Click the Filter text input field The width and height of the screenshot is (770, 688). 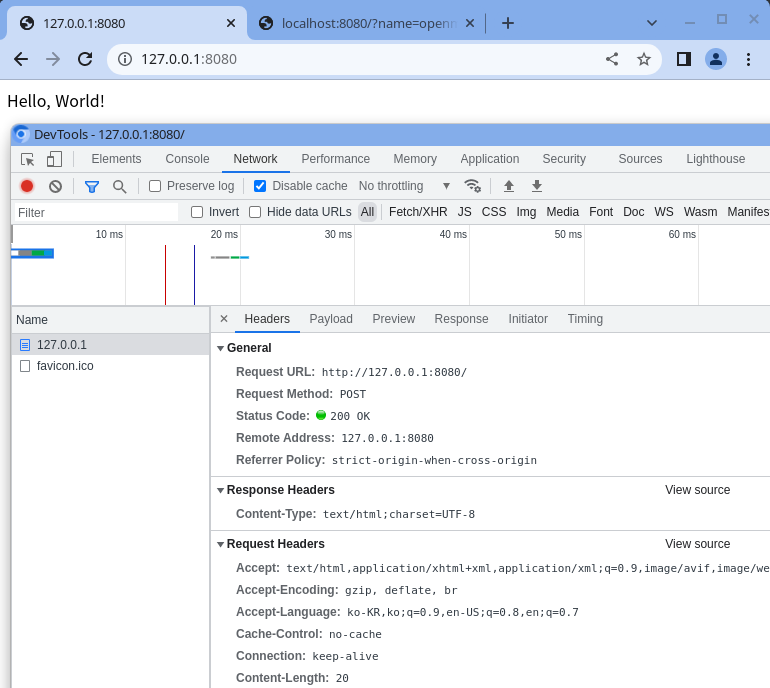pyautogui.click(x=96, y=212)
